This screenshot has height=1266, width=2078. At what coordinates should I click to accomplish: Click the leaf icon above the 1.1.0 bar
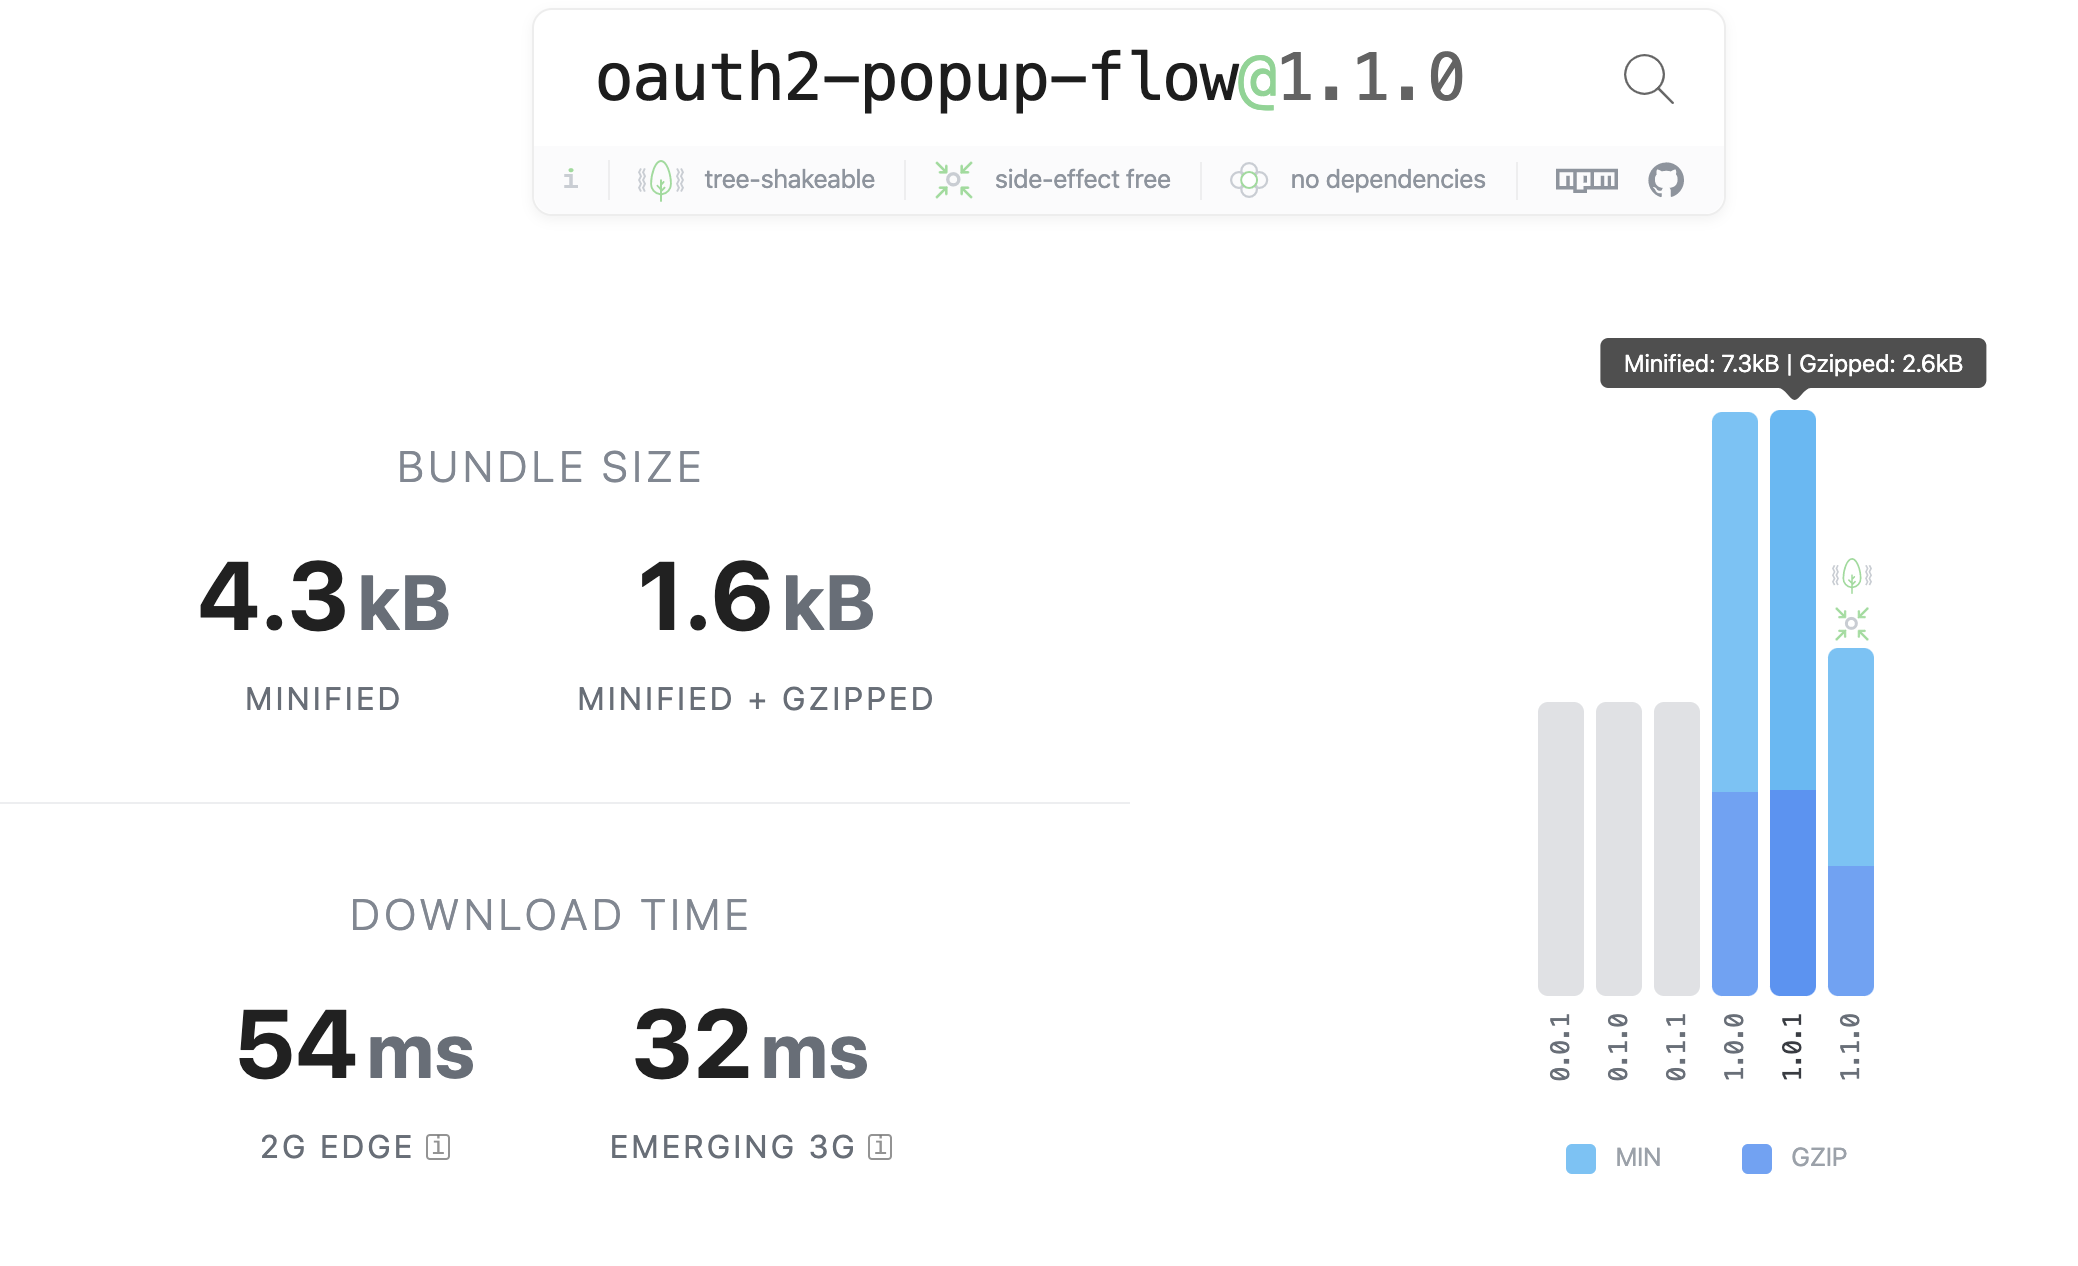pos(1851,575)
